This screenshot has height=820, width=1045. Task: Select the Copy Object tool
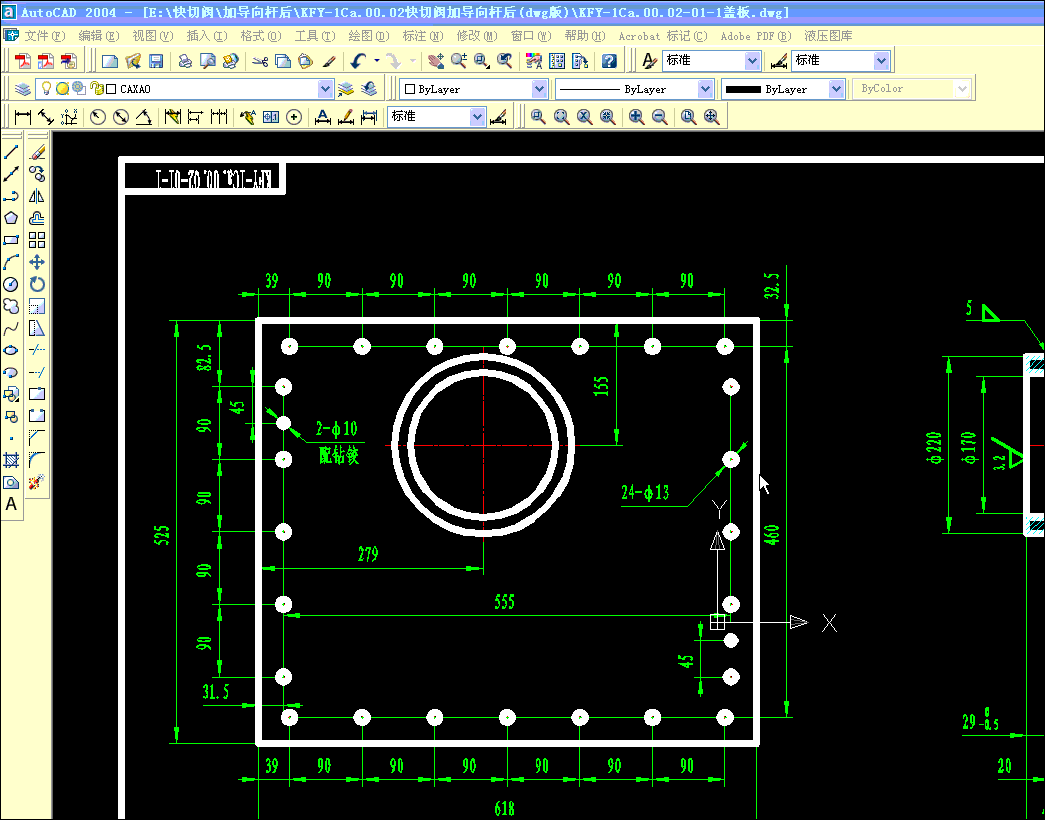[x=37, y=174]
